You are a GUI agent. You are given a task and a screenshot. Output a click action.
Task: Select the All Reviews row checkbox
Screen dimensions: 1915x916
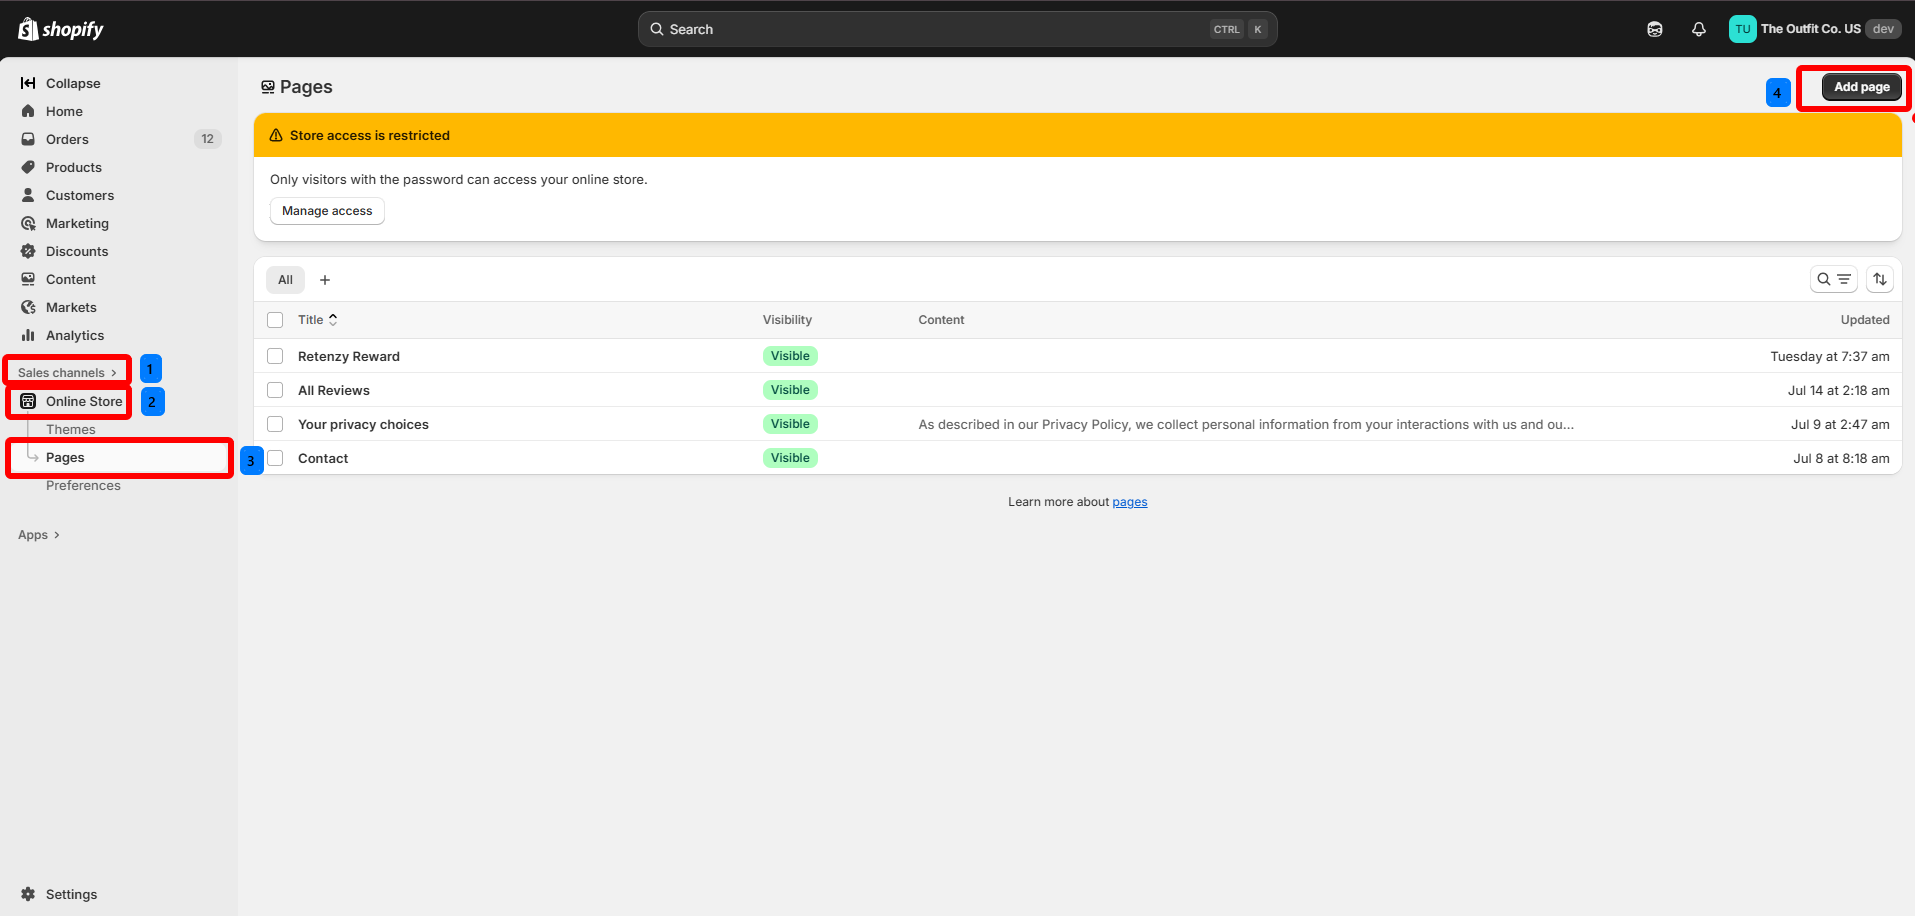tap(275, 390)
